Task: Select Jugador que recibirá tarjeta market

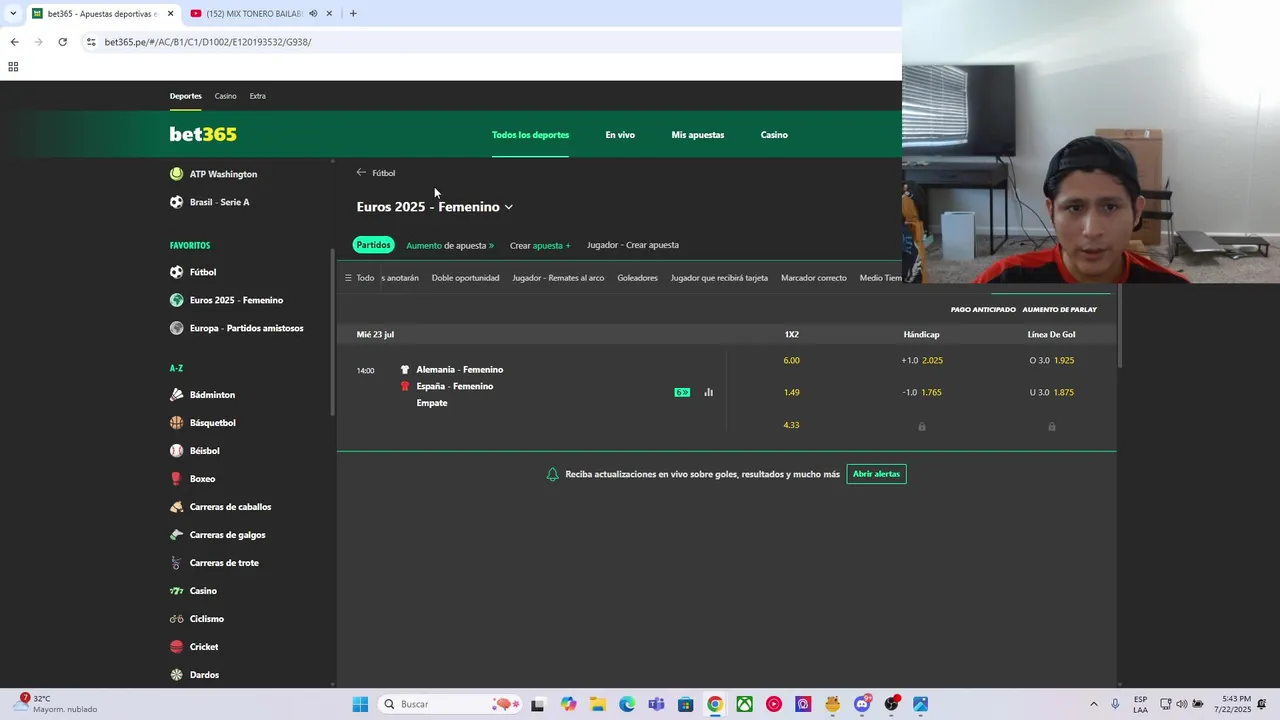Action: click(x=719, y=278)
